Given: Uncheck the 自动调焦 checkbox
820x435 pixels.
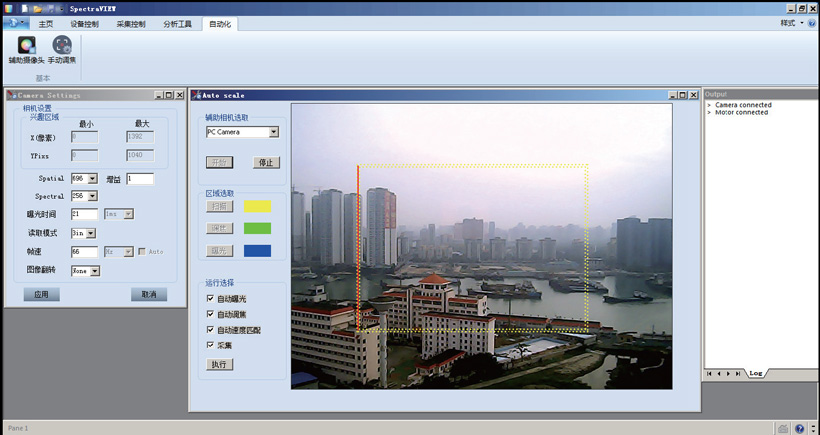Looking at the screenshot, I should [x=210, y=314].
